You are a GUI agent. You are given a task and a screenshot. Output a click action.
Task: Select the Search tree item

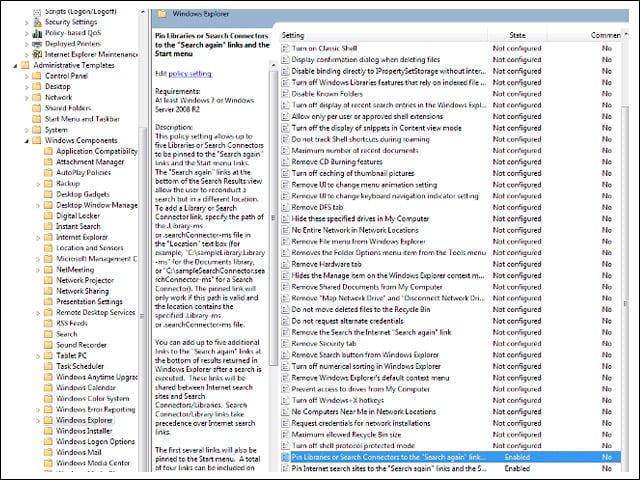67,334
